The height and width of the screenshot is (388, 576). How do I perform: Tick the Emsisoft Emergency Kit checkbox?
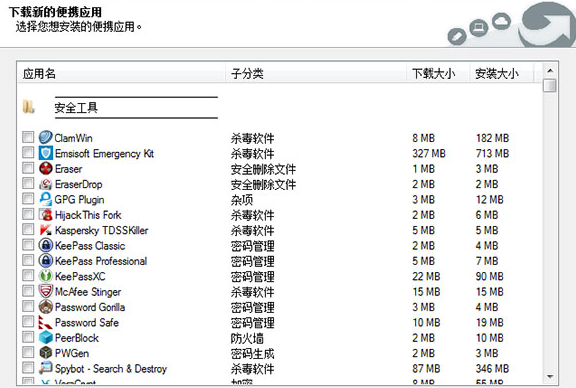pyautogui.click(x=28, y=153)
